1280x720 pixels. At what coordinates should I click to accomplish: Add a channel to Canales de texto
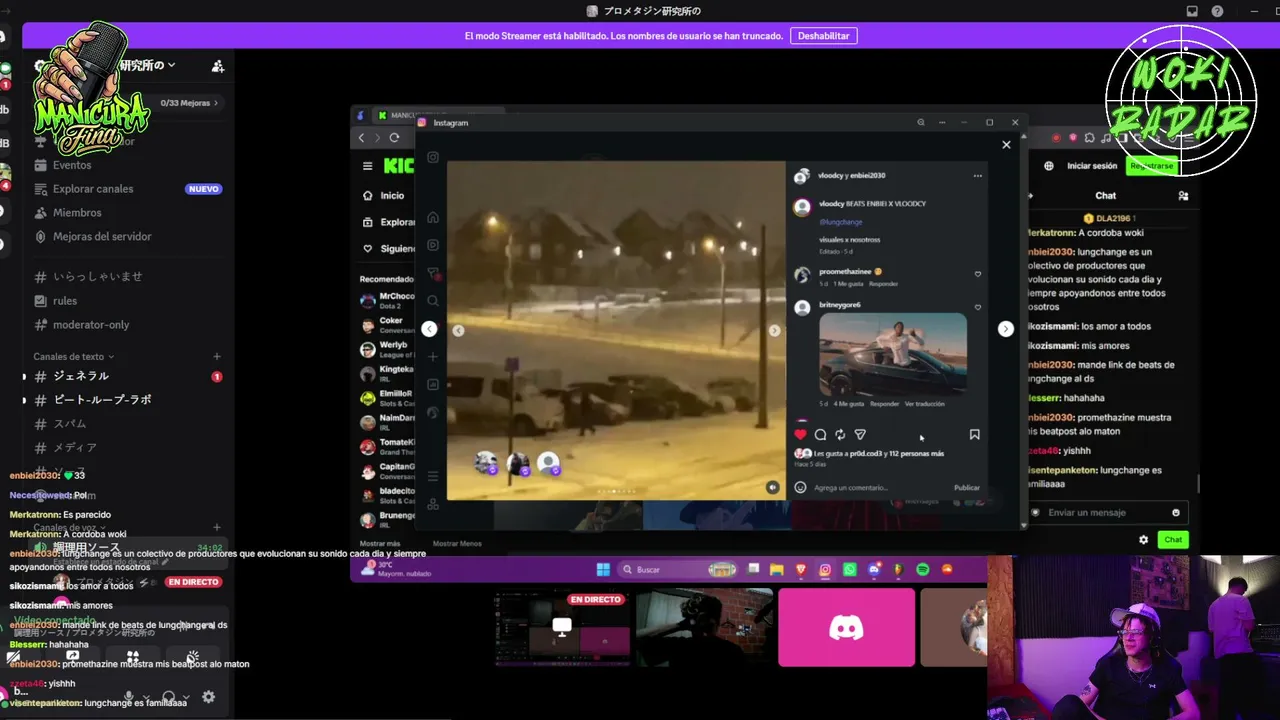(x=217, y=357)
